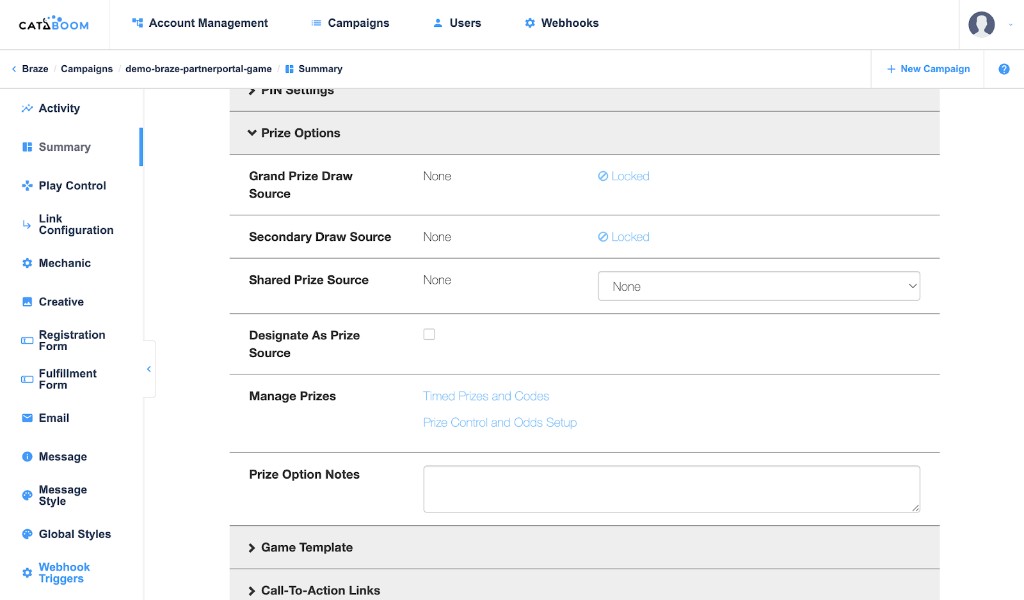Open Activity from the sidebar
Screen dimensions: 1024x600
click(58, 108)
